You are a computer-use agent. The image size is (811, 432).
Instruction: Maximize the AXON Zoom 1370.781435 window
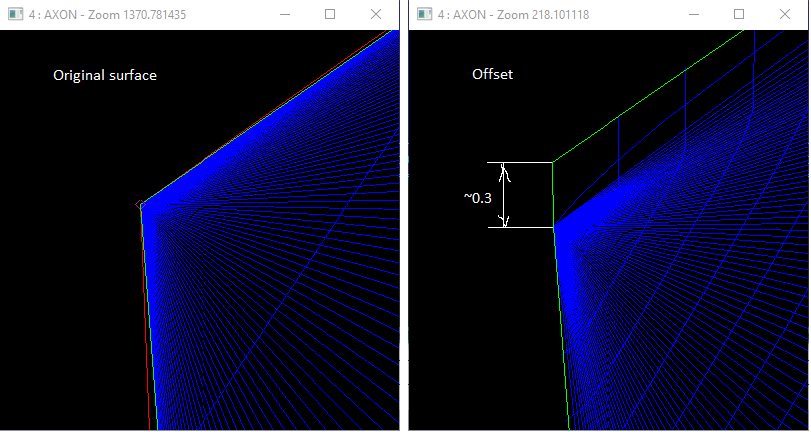[x=330, y=15]
